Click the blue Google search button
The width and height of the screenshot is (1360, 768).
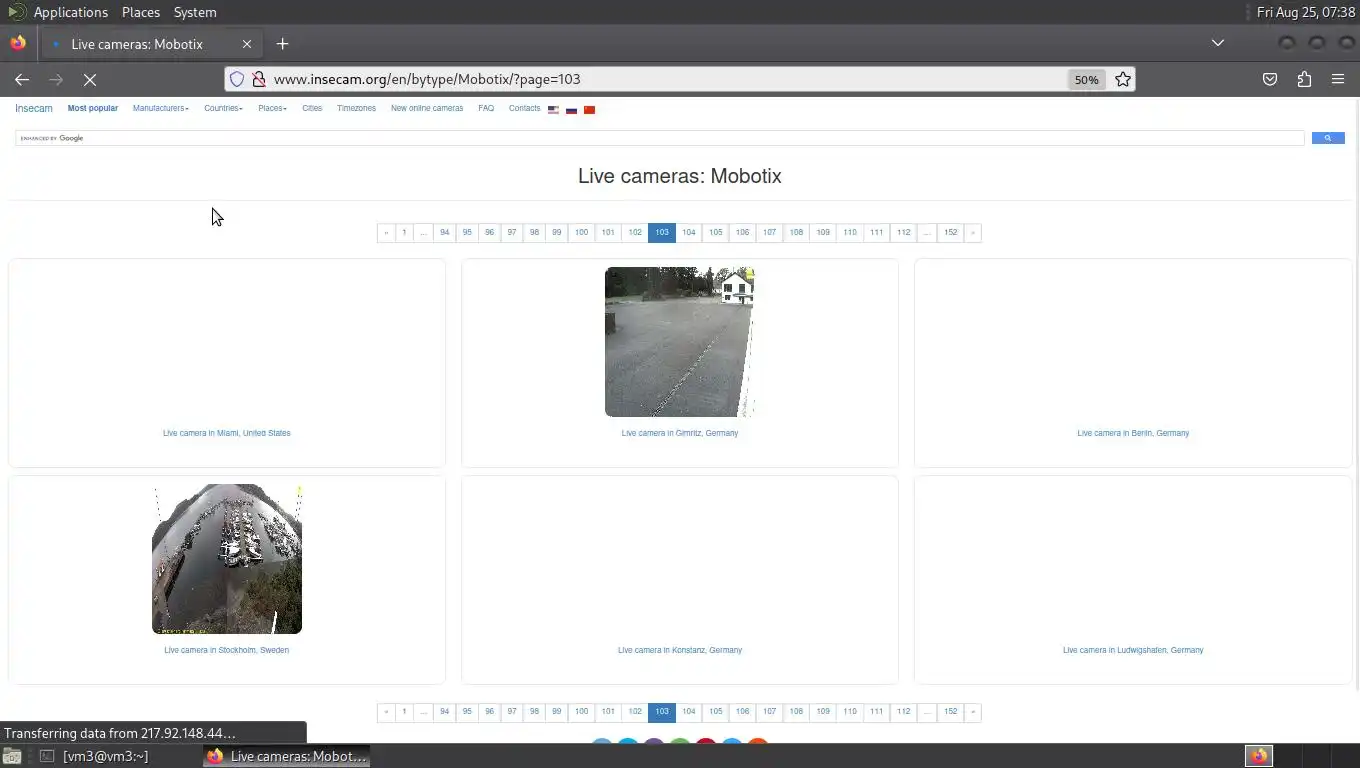pos(1328,138)
